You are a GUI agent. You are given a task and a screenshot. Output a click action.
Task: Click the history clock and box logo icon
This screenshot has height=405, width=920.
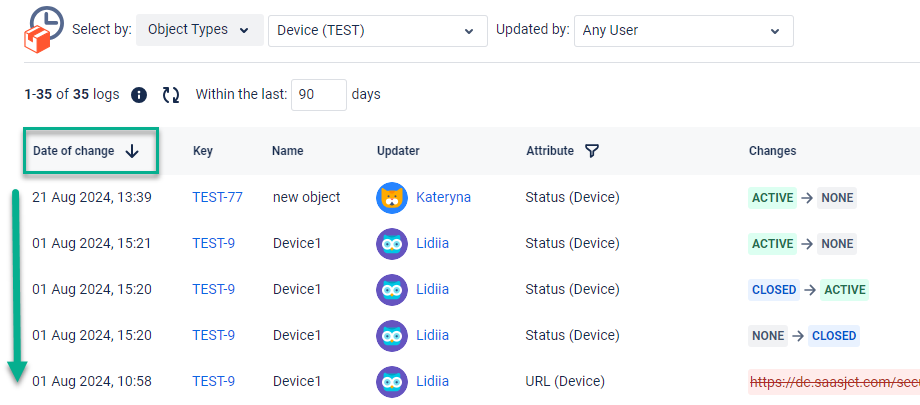click(43, 29)
